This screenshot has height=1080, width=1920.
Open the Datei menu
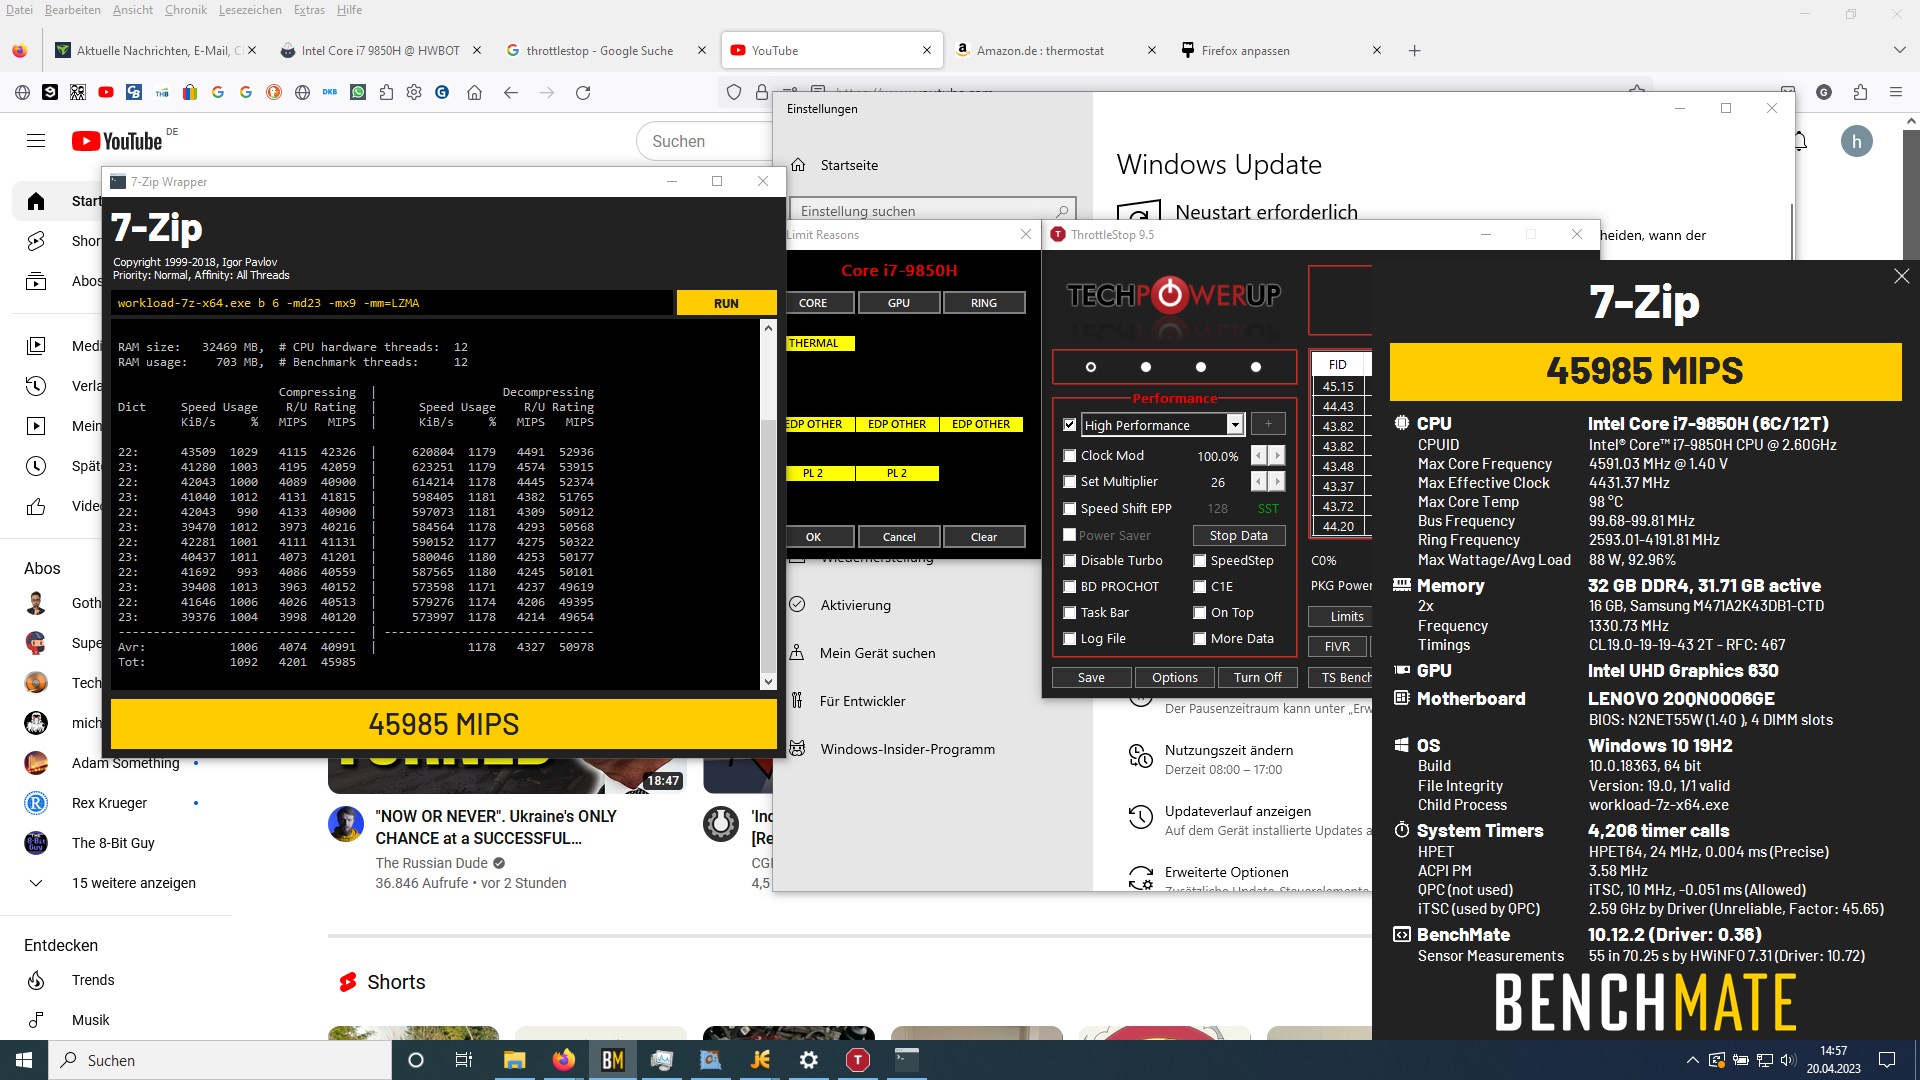coord(19,9)
